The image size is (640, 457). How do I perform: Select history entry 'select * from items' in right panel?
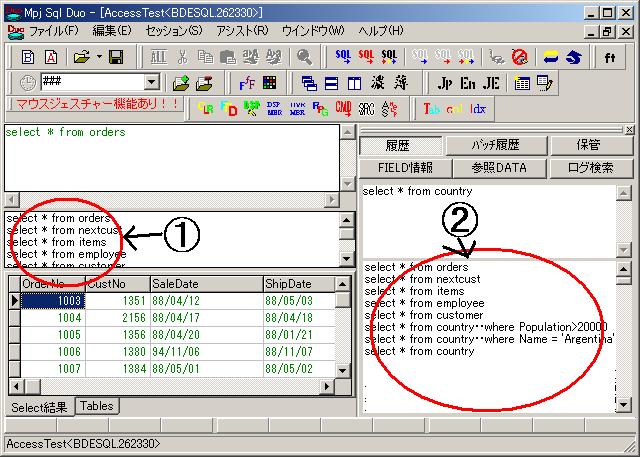click(414, 291)
